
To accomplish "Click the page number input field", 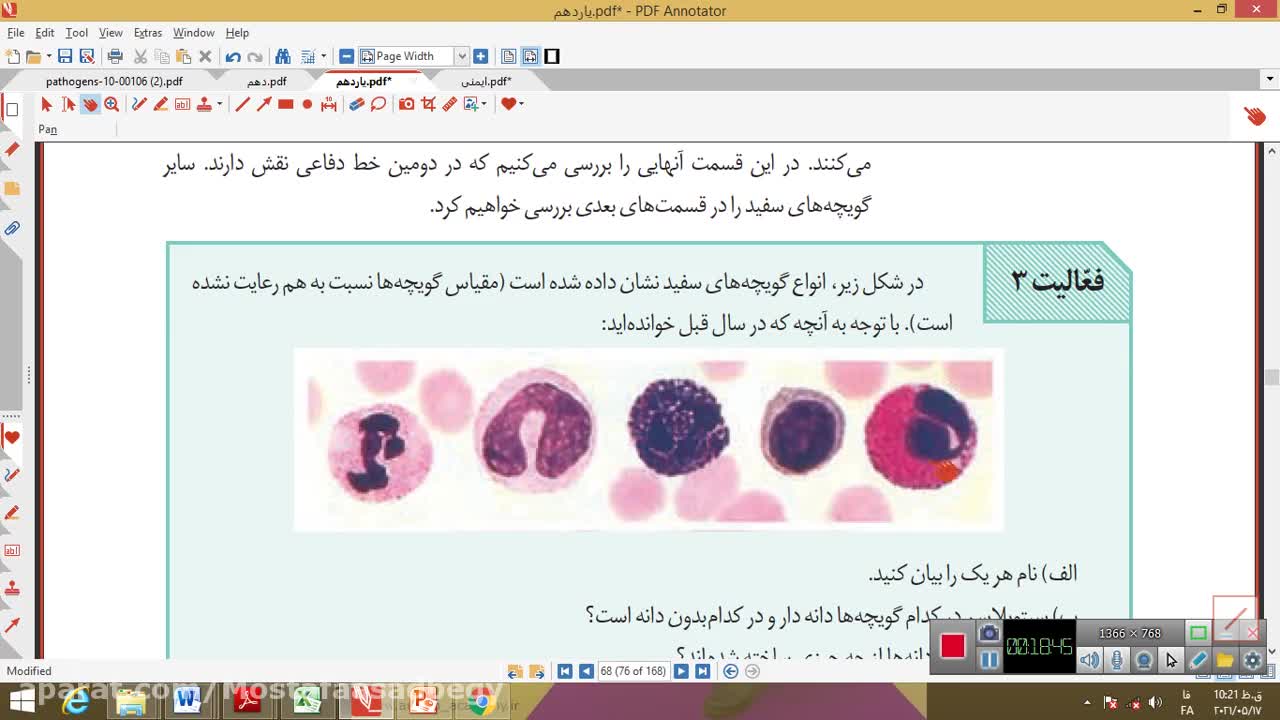I will click(633, 671).
